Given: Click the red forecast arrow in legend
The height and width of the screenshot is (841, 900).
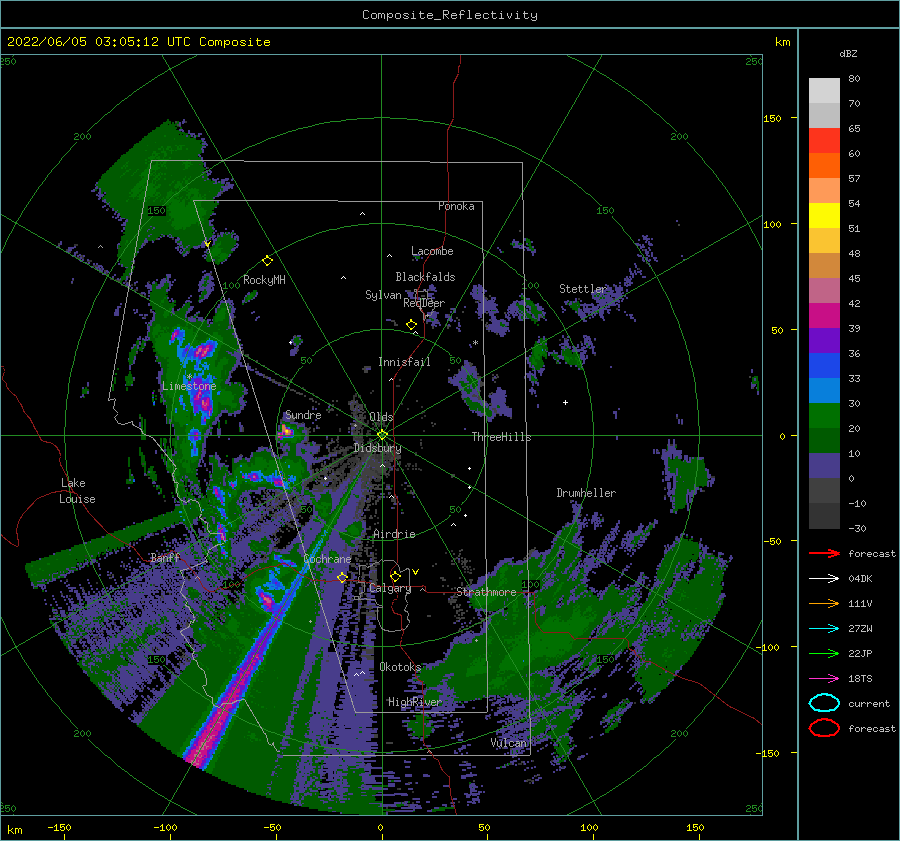Looking at the screenshot, I should click(824, 553).
